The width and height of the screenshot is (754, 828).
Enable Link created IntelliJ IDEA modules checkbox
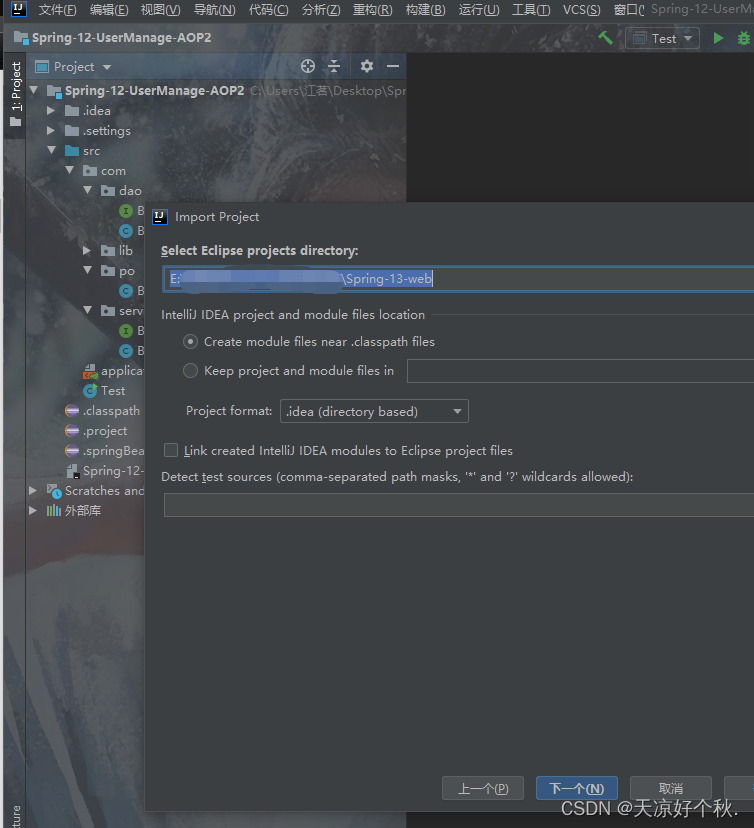[x=171, y=450]
